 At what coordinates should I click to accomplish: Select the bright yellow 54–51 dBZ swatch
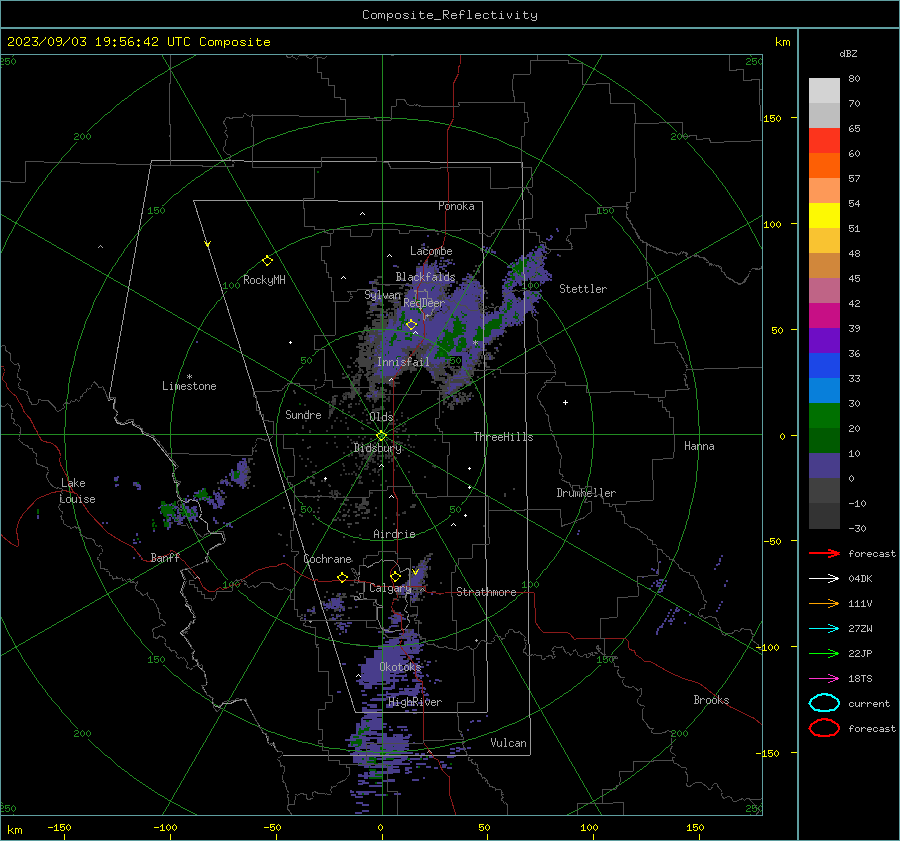point(824,215)
